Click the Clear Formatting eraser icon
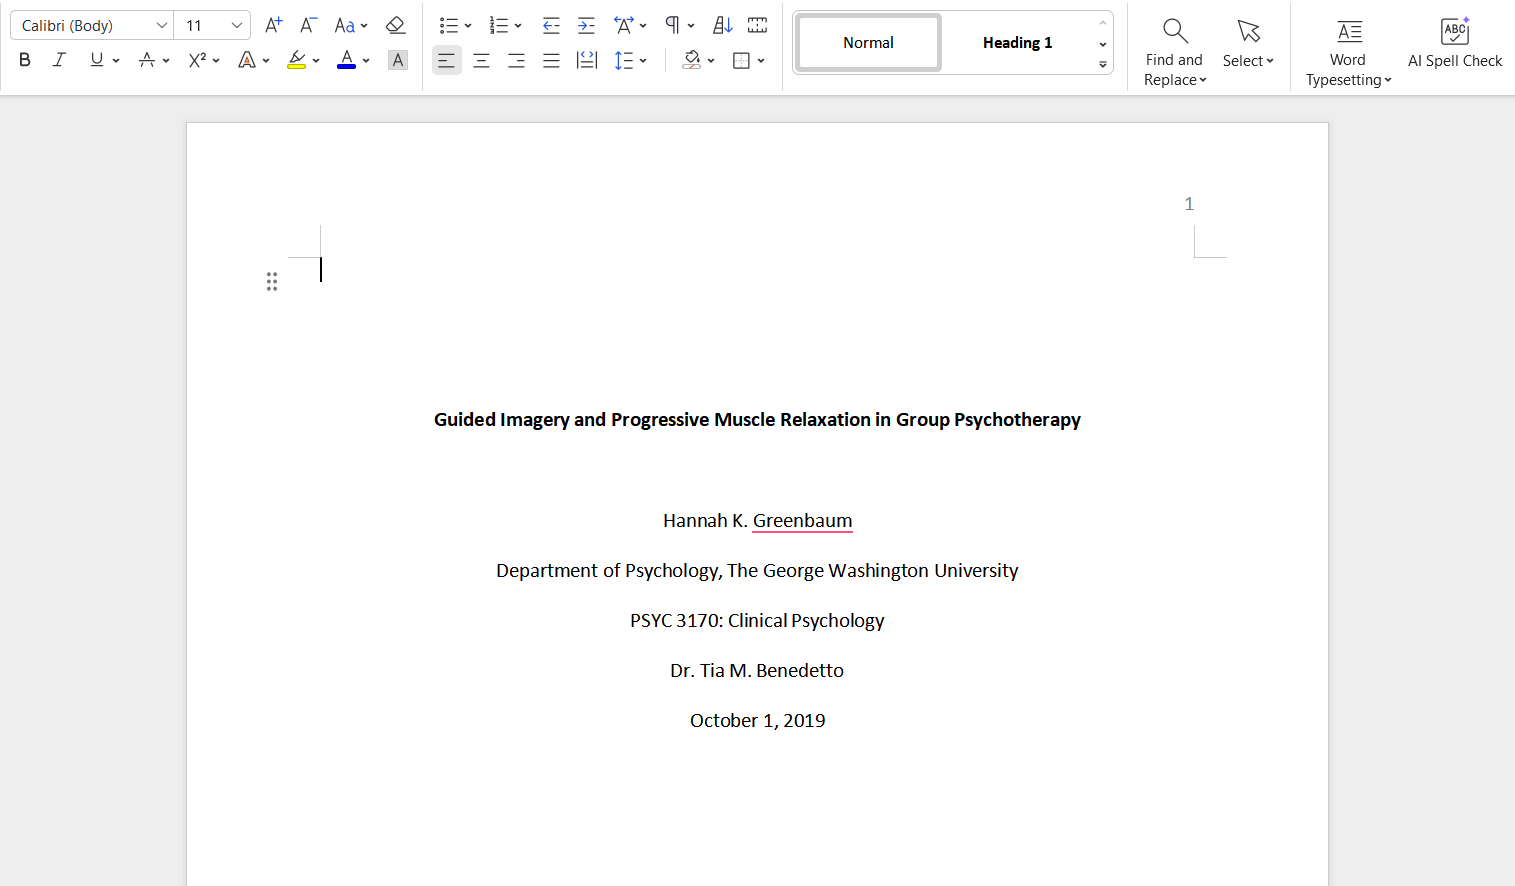The image size is (1515, 886). (x=396, y=25)
